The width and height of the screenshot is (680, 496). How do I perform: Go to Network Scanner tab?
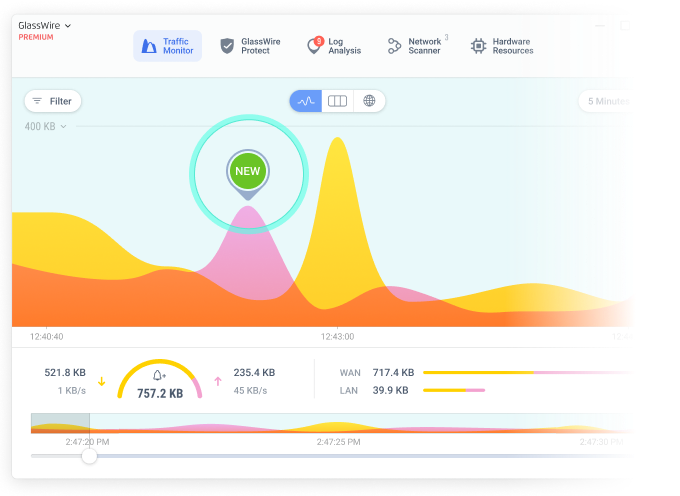click(x=417, y=46)
